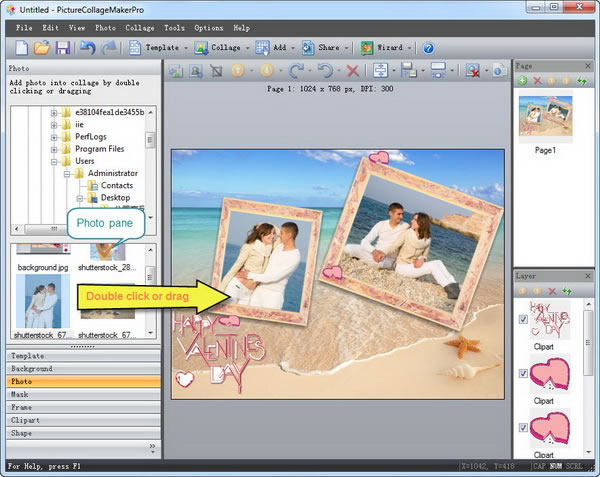Screen dimensions: 600x477
Task: Select the background.jpg photo thumbnail
Action: pos(43,257)
